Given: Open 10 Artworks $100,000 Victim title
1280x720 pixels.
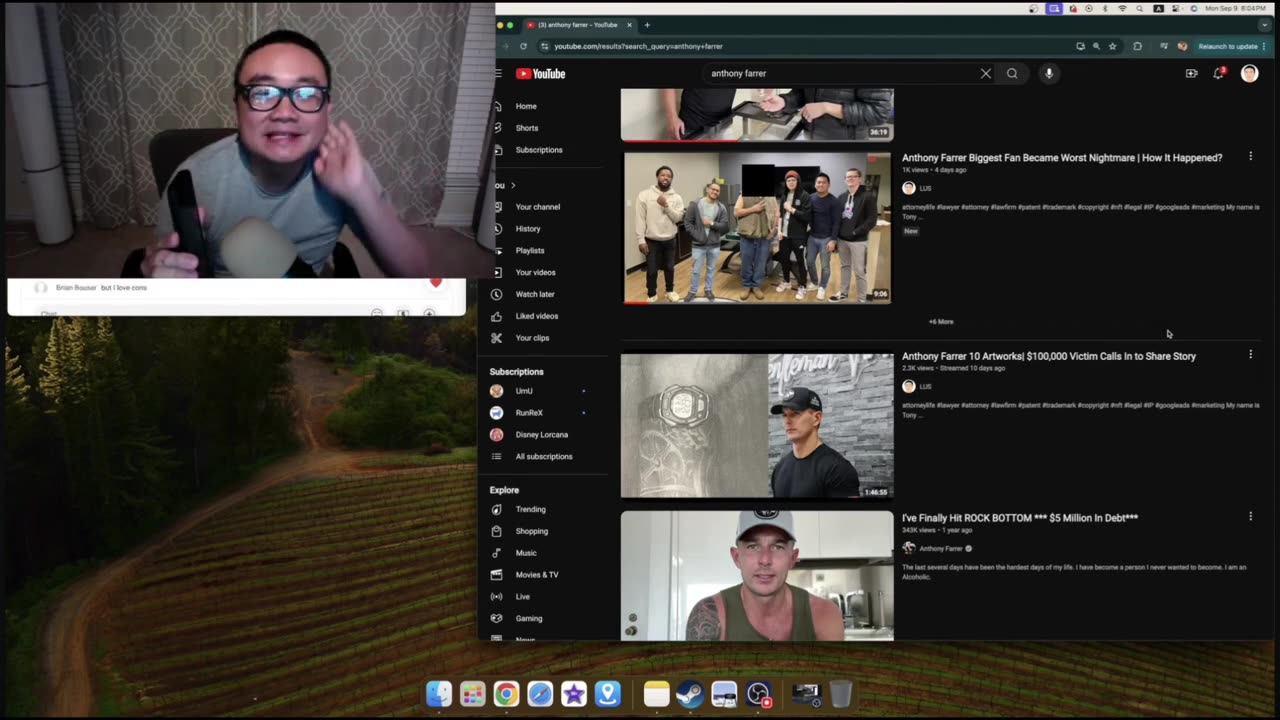Looking at the screenshot, I should pos(1049,356).
